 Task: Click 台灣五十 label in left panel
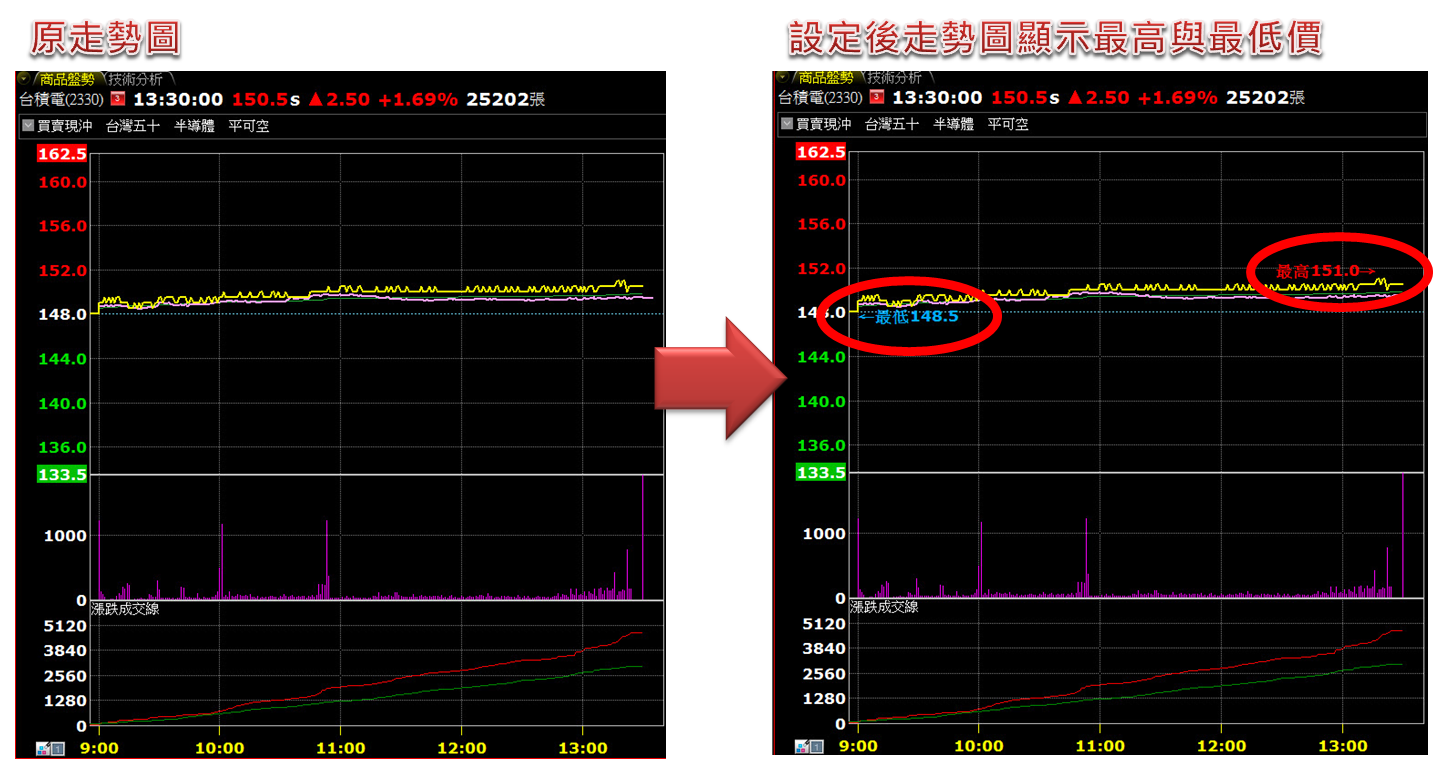click(132, 126)
